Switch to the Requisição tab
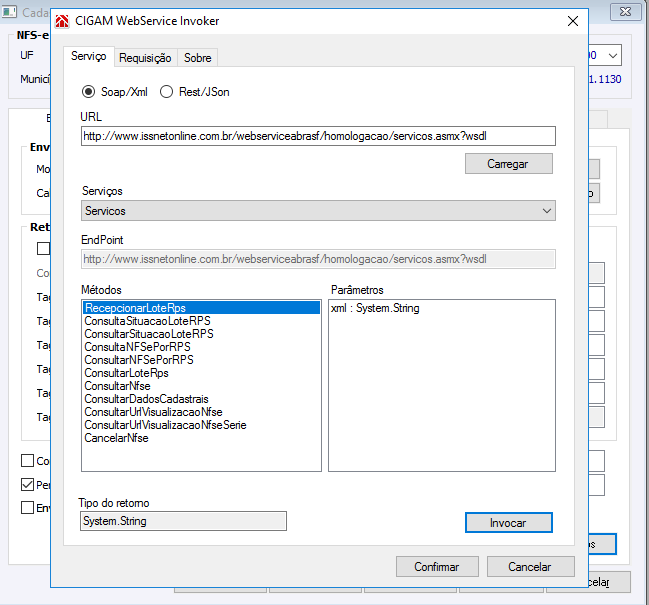Viewport: 649px width, 605px height. pos(145,58)
